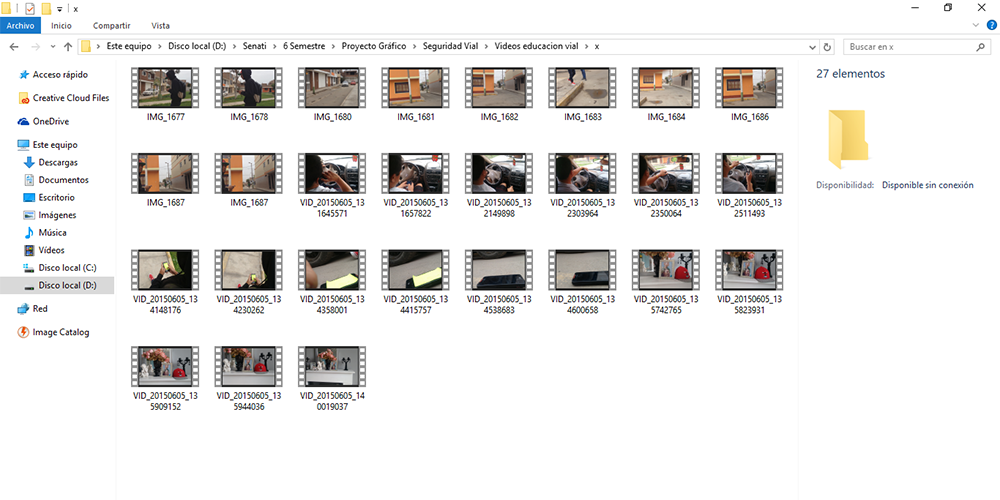
Task: Open Acceso rápido in the sidebar
Action: [54, 75]
